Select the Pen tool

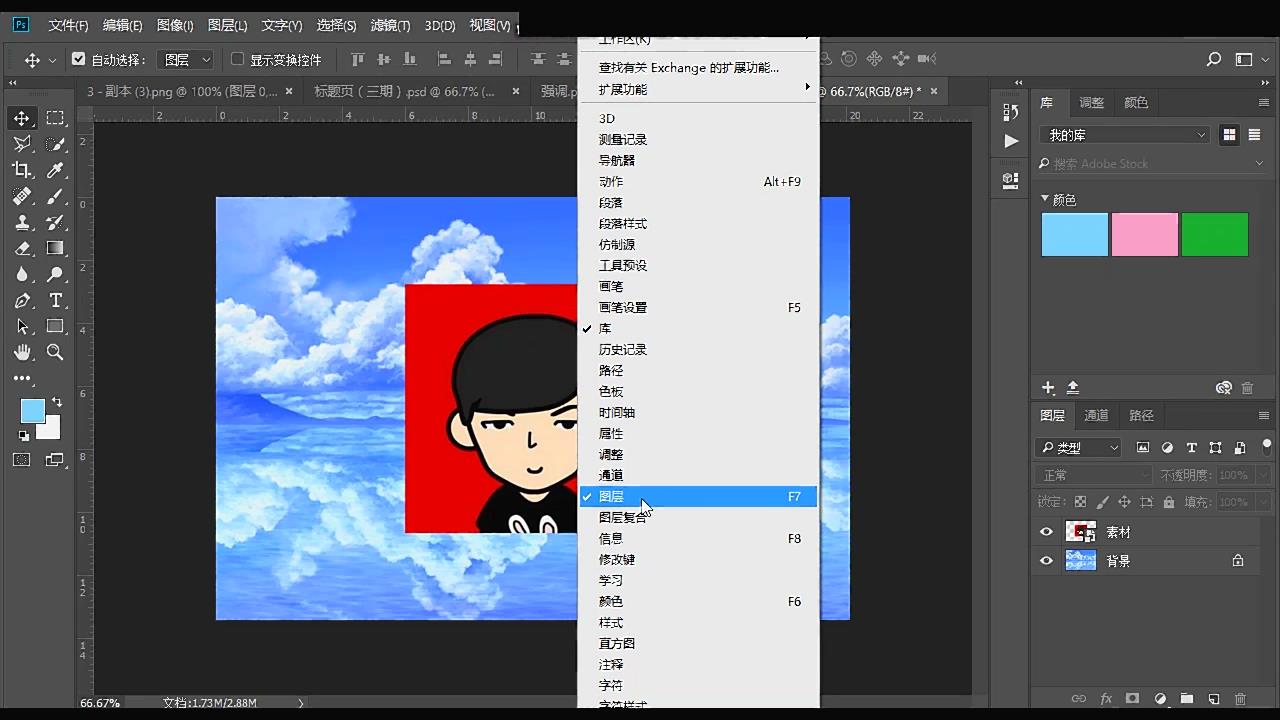point(22,300)
